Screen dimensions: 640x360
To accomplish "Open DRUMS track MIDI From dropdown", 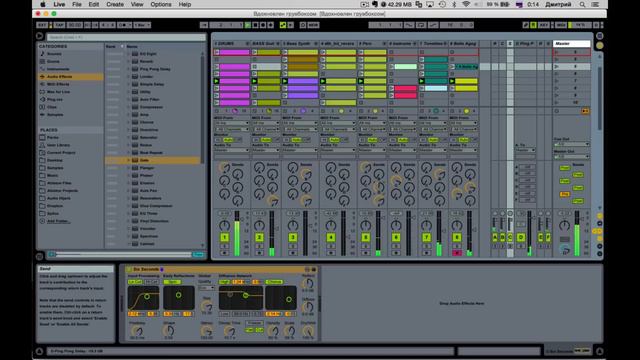I will click(x=231, y=123).
